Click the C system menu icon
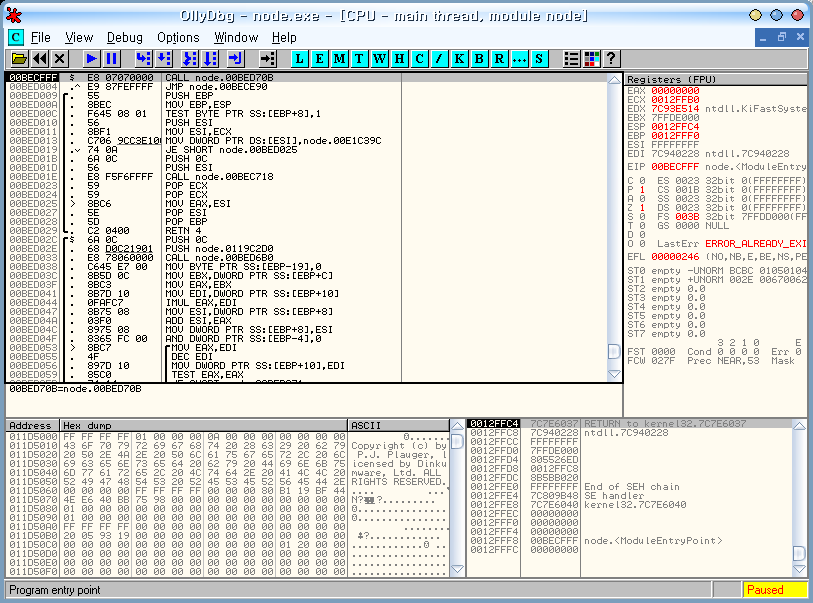Viewport: 813px width, 603px height. [x=16, y=37]
